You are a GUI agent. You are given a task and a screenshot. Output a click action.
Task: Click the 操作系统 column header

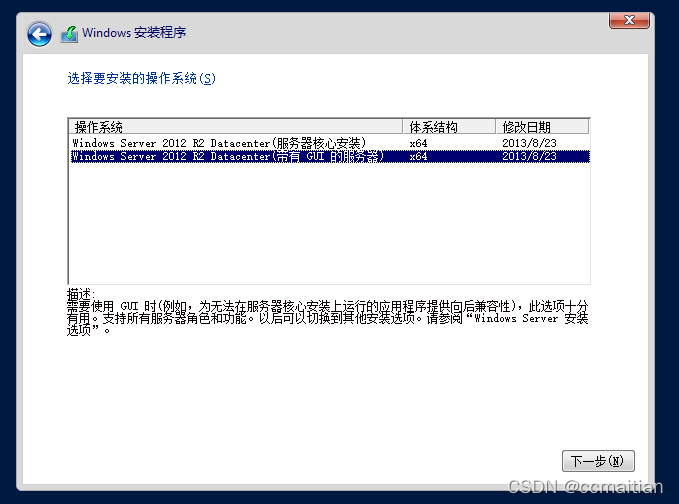pos(236,127)
